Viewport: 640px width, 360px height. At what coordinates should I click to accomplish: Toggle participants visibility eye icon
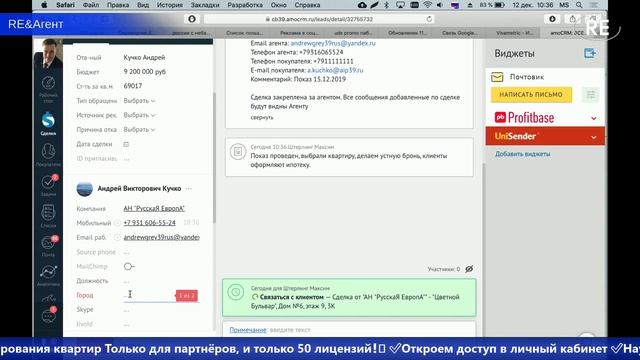click(x=469, y=269)
